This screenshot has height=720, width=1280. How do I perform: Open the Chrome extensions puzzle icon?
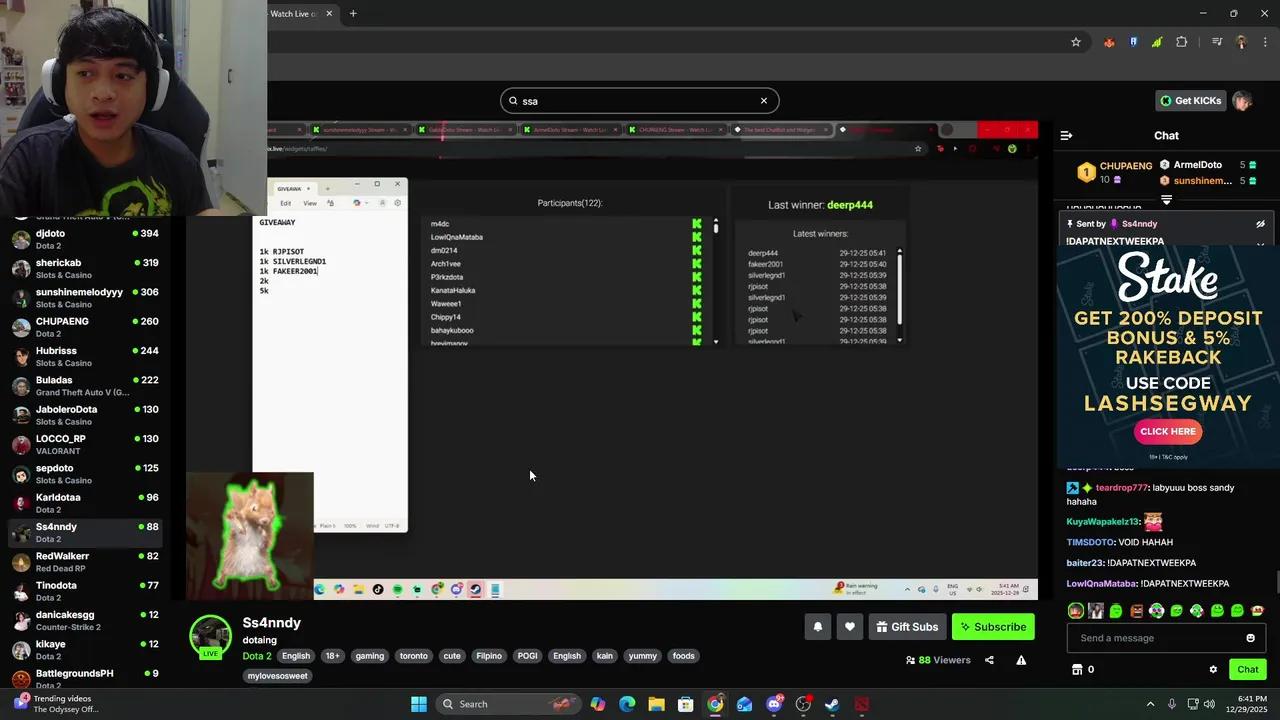[x=1182, y=42]
